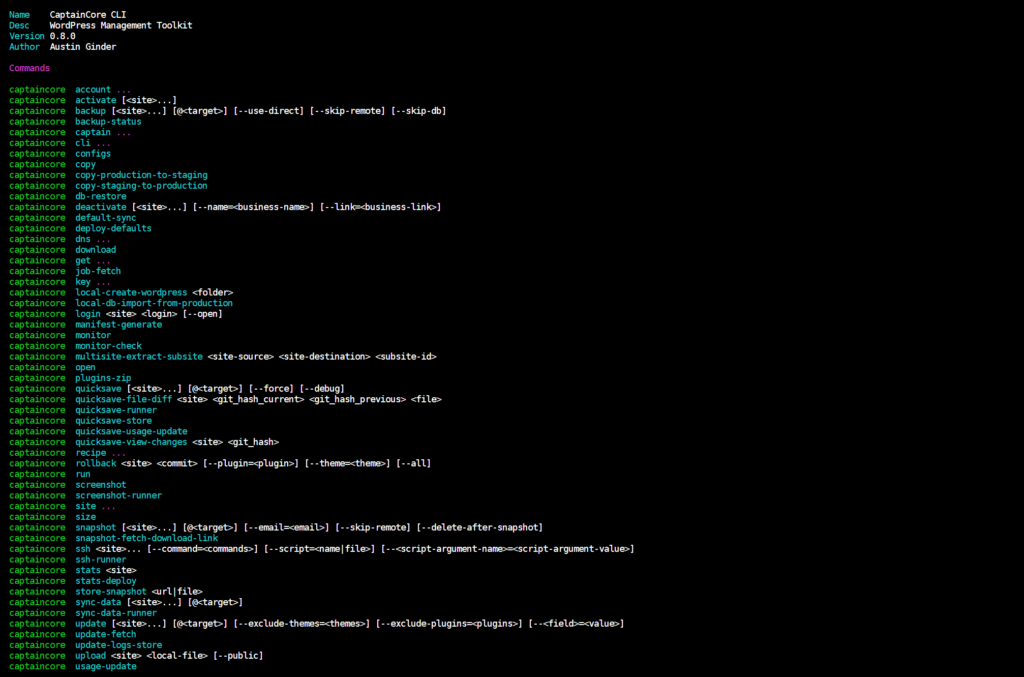Click the 'account' command

pos(93,89)
